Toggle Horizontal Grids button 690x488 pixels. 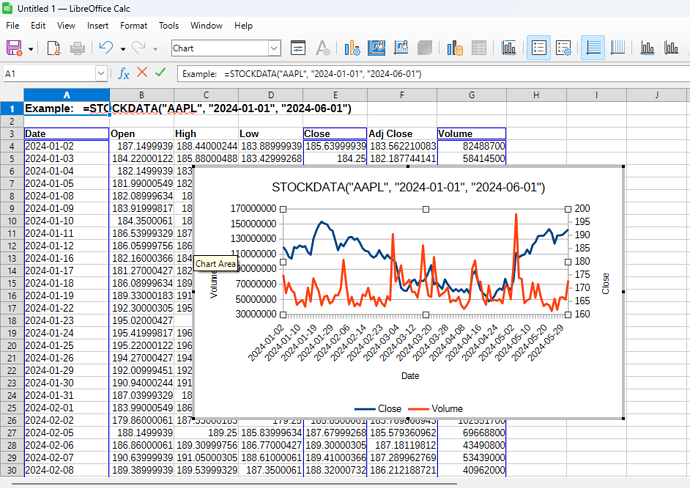tap(593, 48)
